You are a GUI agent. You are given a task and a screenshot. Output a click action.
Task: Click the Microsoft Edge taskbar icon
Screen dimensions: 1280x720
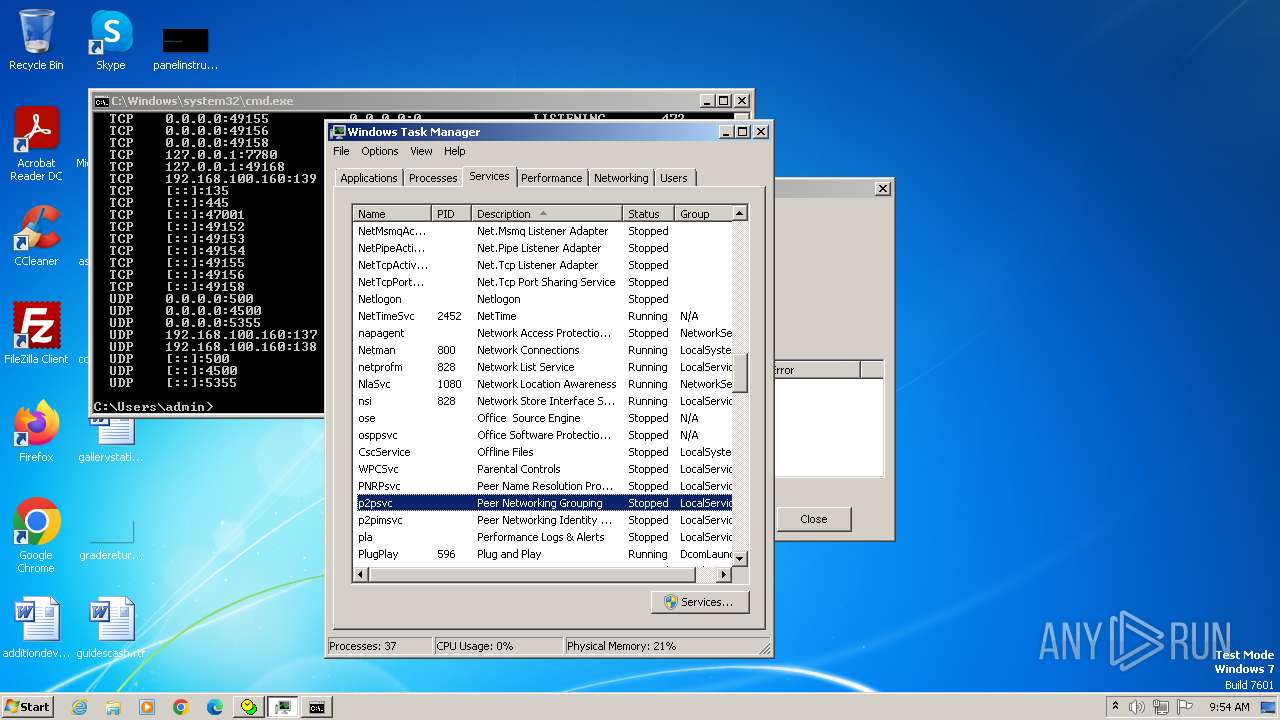[x=215, y=707]
